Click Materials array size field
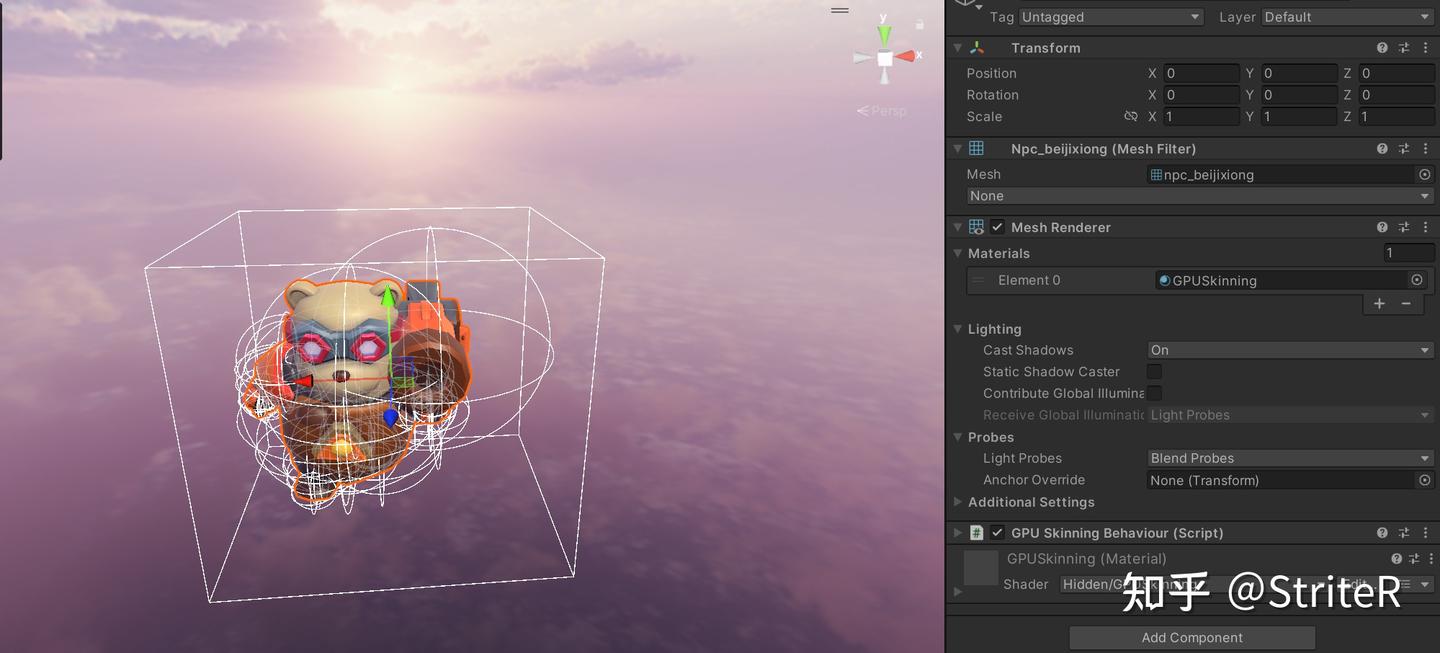 [x=1408, y=253]
